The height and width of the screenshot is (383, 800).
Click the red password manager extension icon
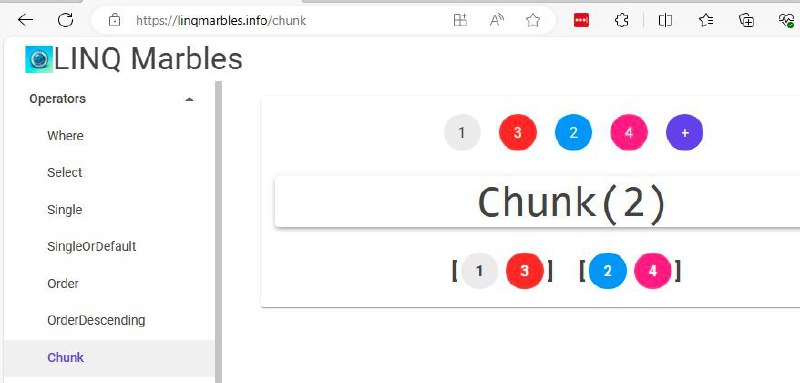(582, 20)
